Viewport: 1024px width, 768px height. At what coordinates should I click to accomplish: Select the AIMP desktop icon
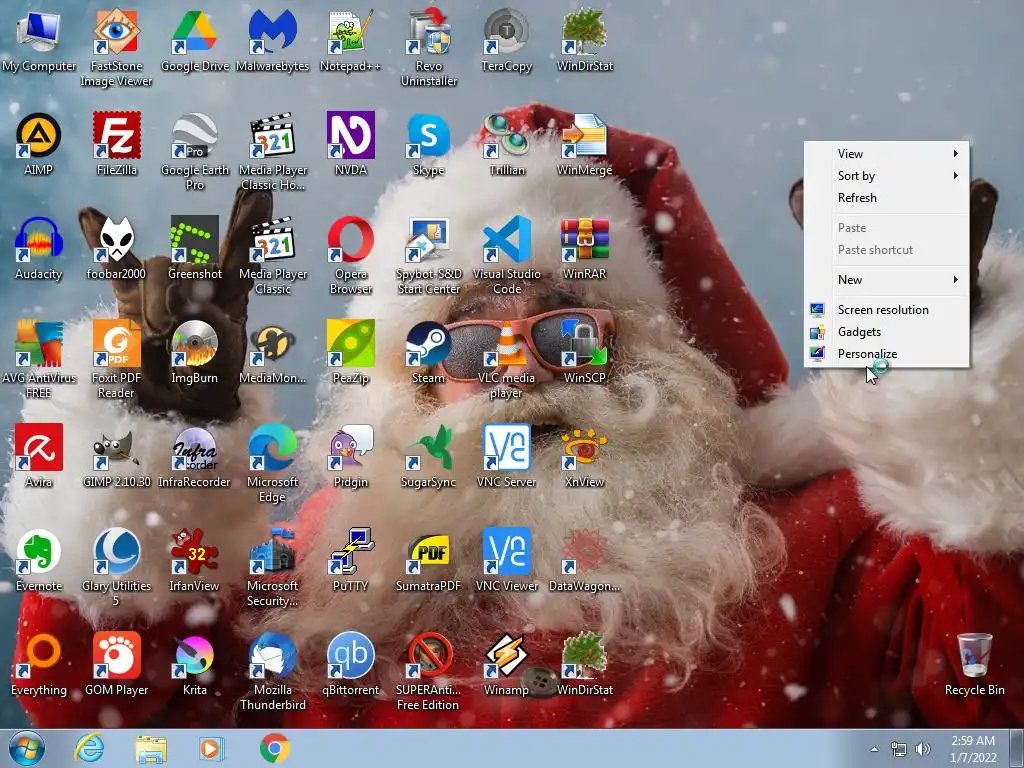pyautogui.click(x=39, y=144)
